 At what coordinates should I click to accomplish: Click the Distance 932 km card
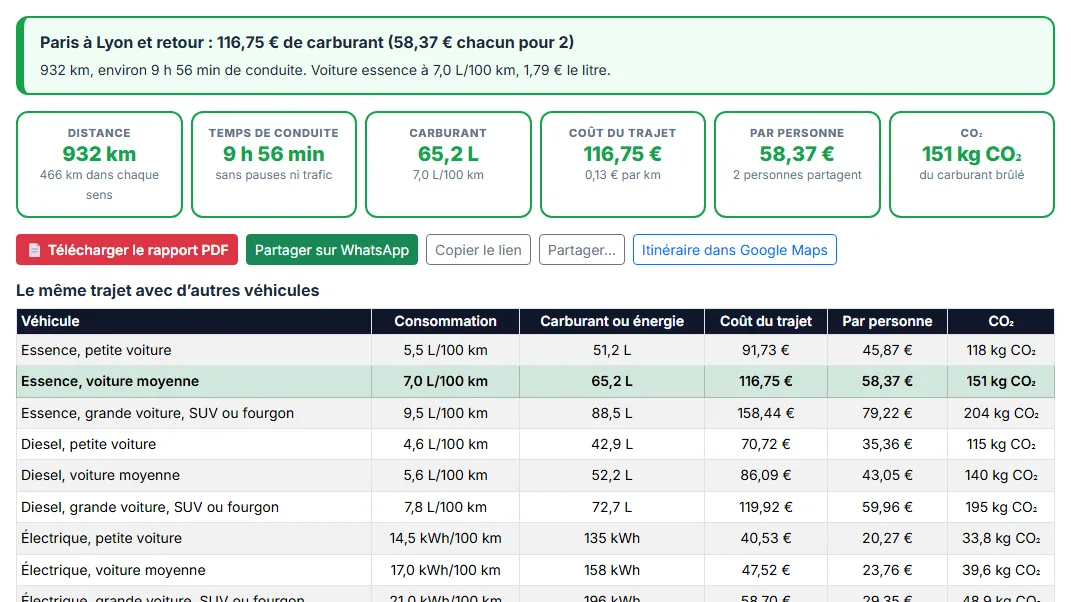99,165
